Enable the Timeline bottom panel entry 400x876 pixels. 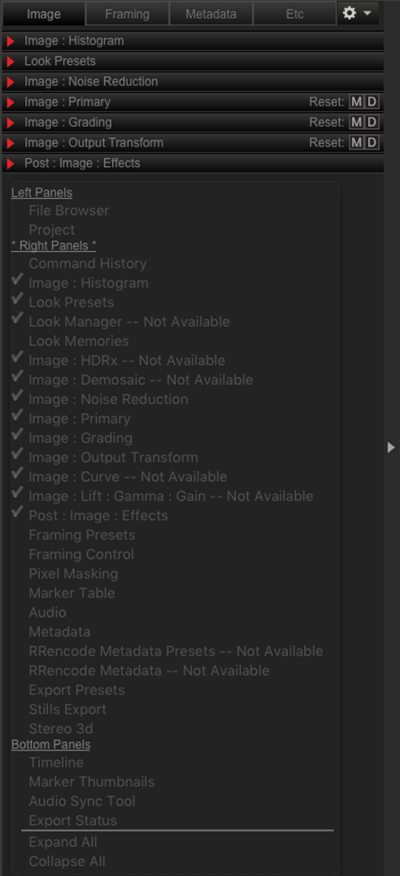(x=56, y=763)
